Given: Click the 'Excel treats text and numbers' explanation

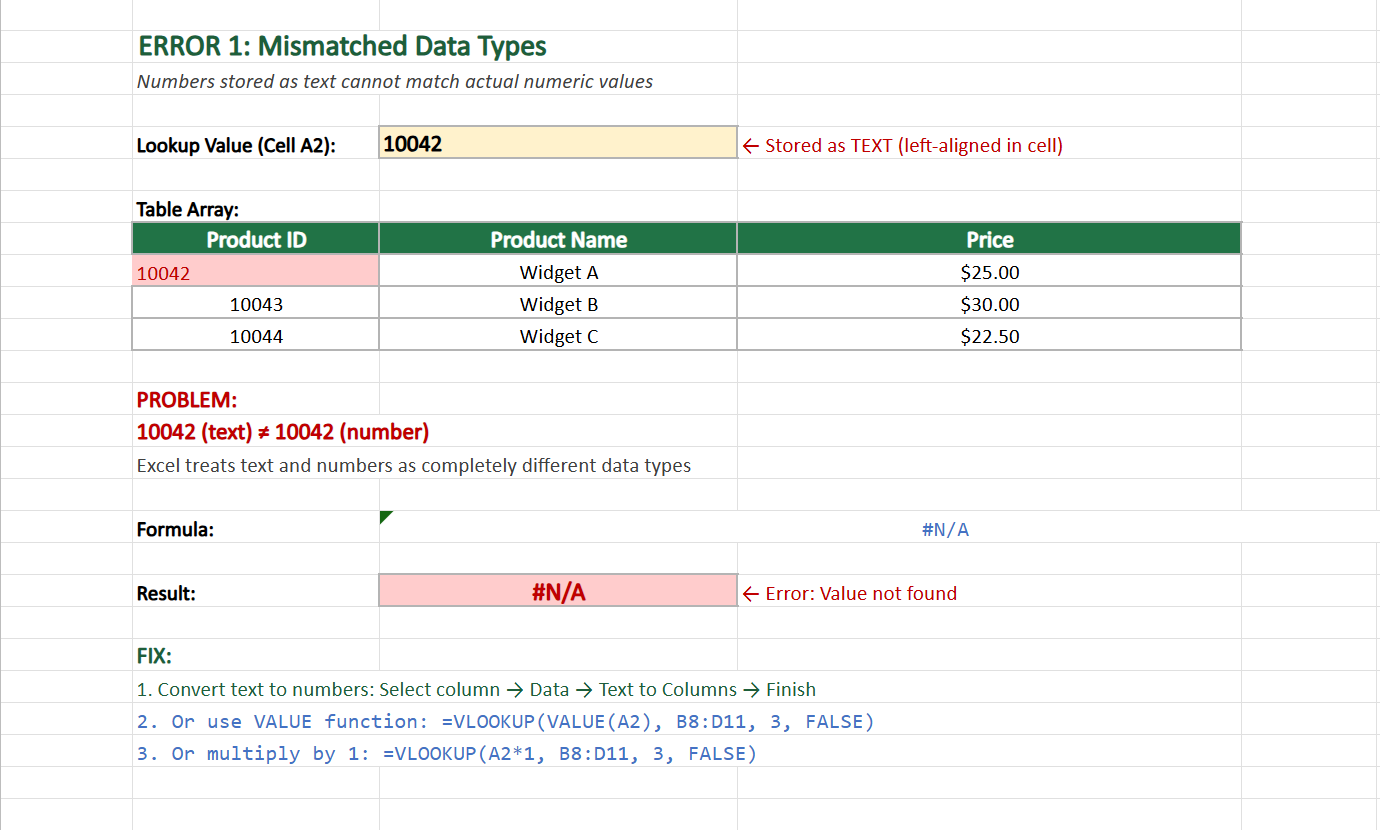Looking at the screenshot, I should click(x=414, y=466).
